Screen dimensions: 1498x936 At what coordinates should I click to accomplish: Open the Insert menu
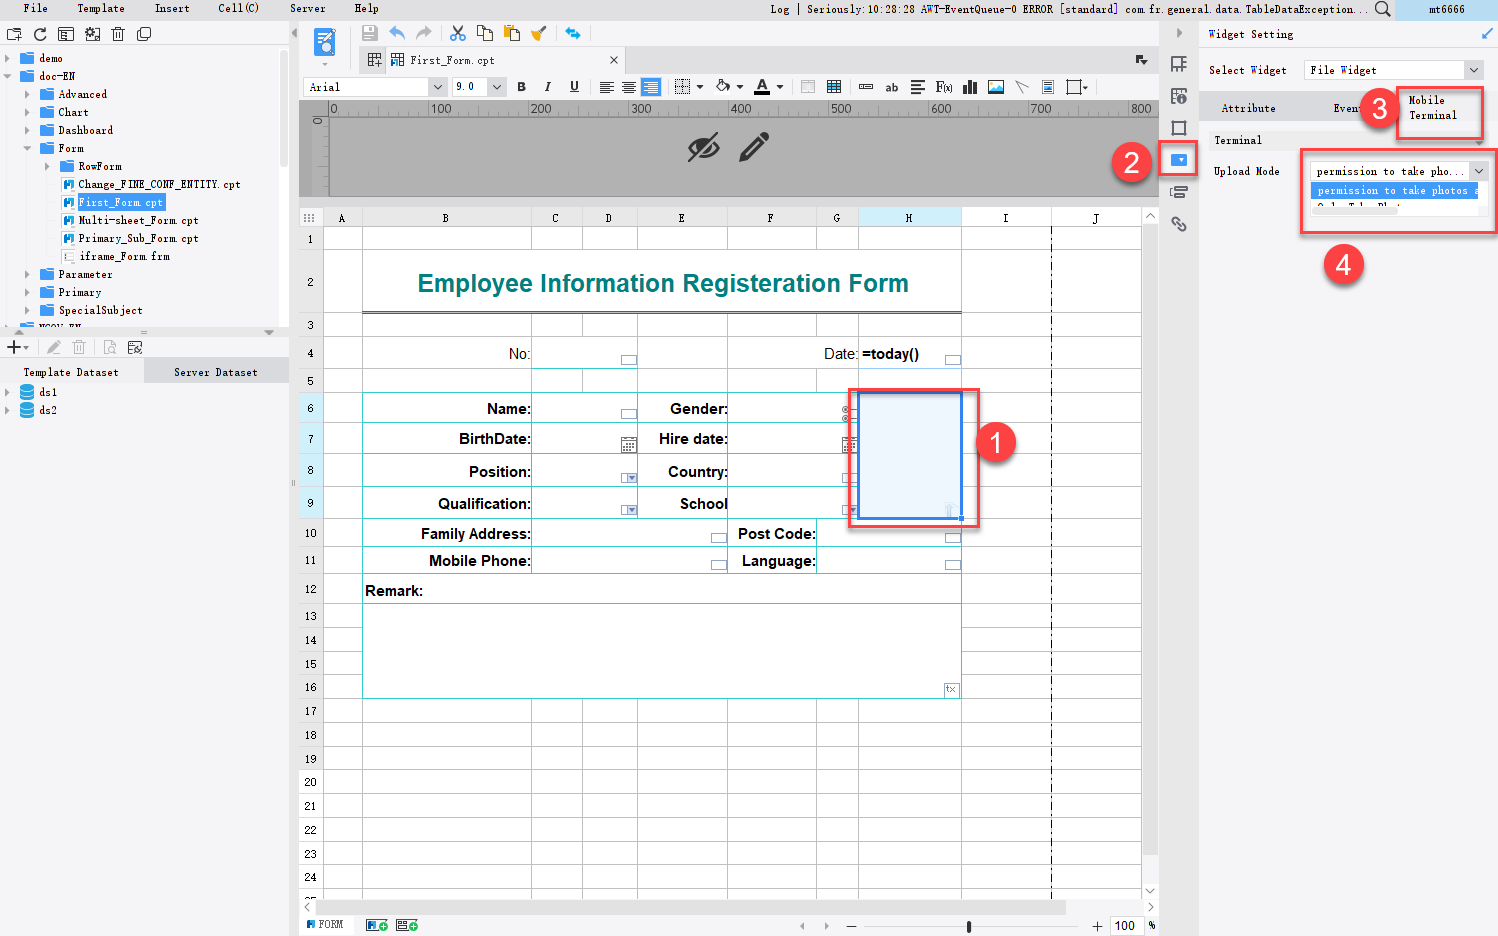pyautogui.click(x=172, y=8)
